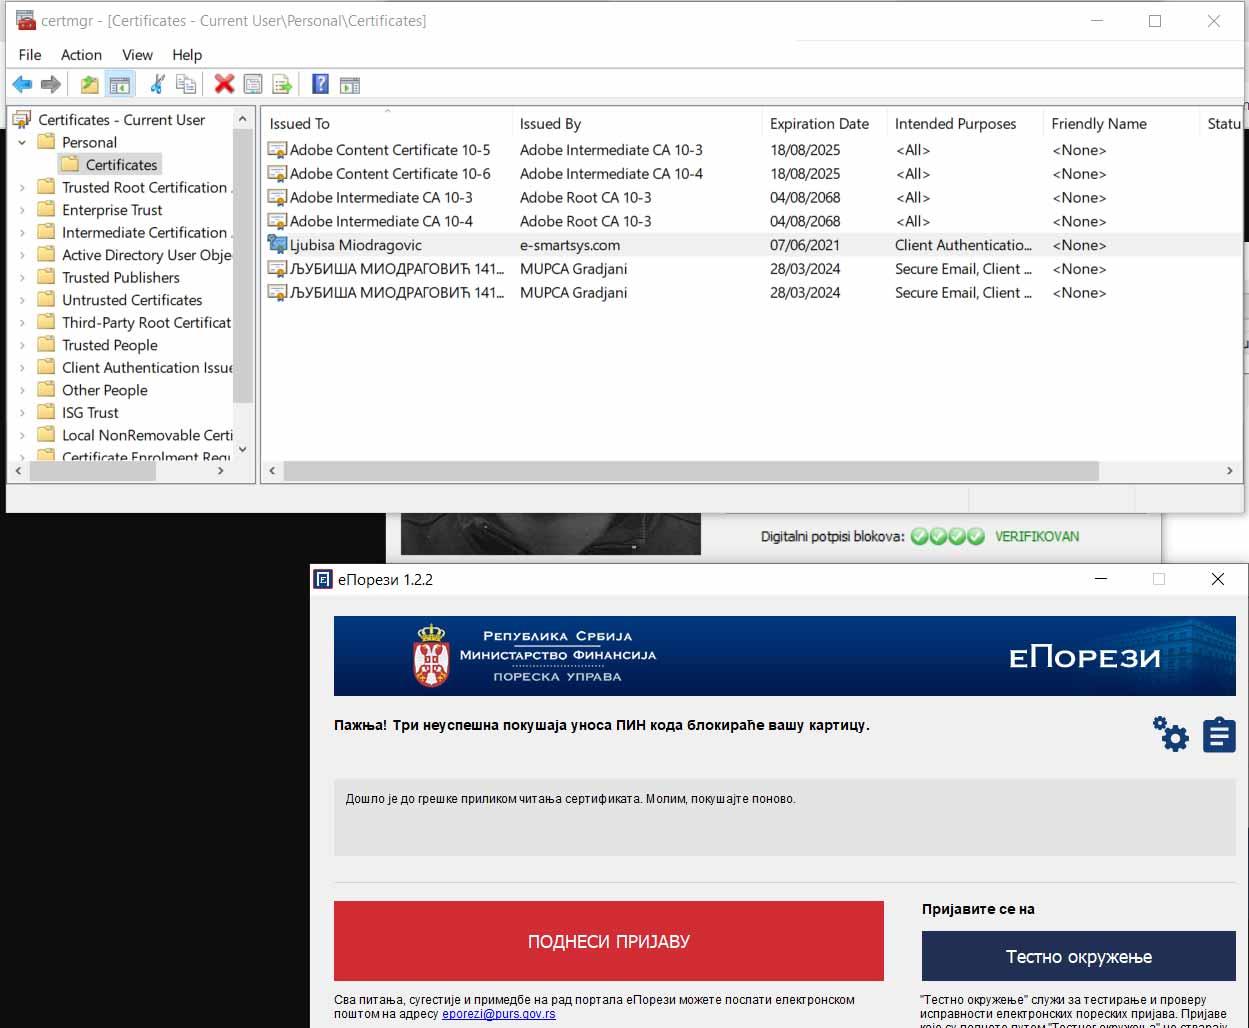Click the Export List toolbar icon

point(282,85)
